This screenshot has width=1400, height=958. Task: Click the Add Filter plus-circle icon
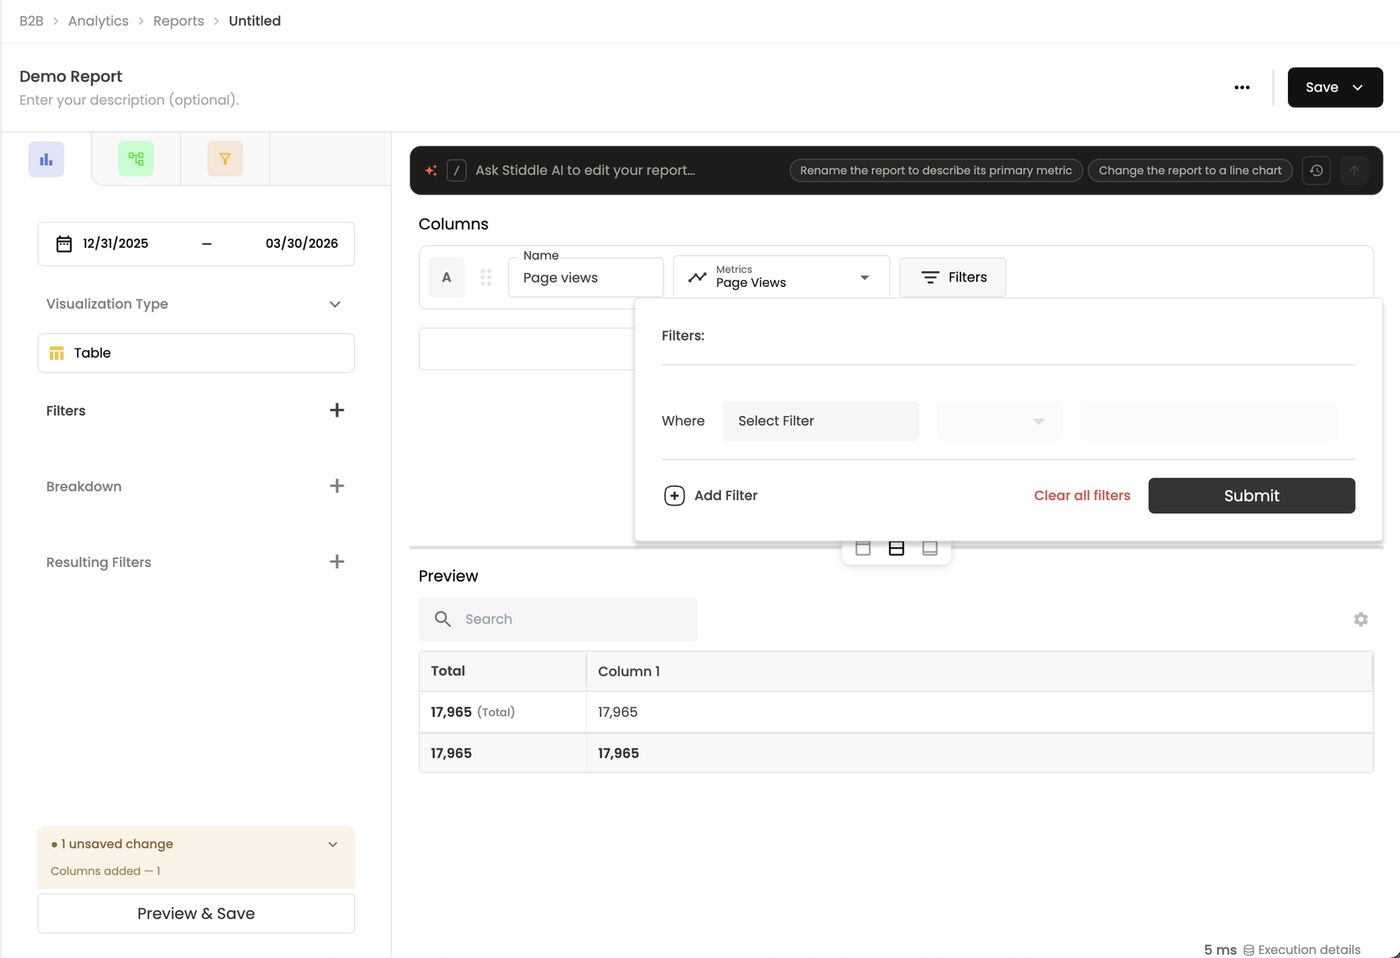click(675, 496)
